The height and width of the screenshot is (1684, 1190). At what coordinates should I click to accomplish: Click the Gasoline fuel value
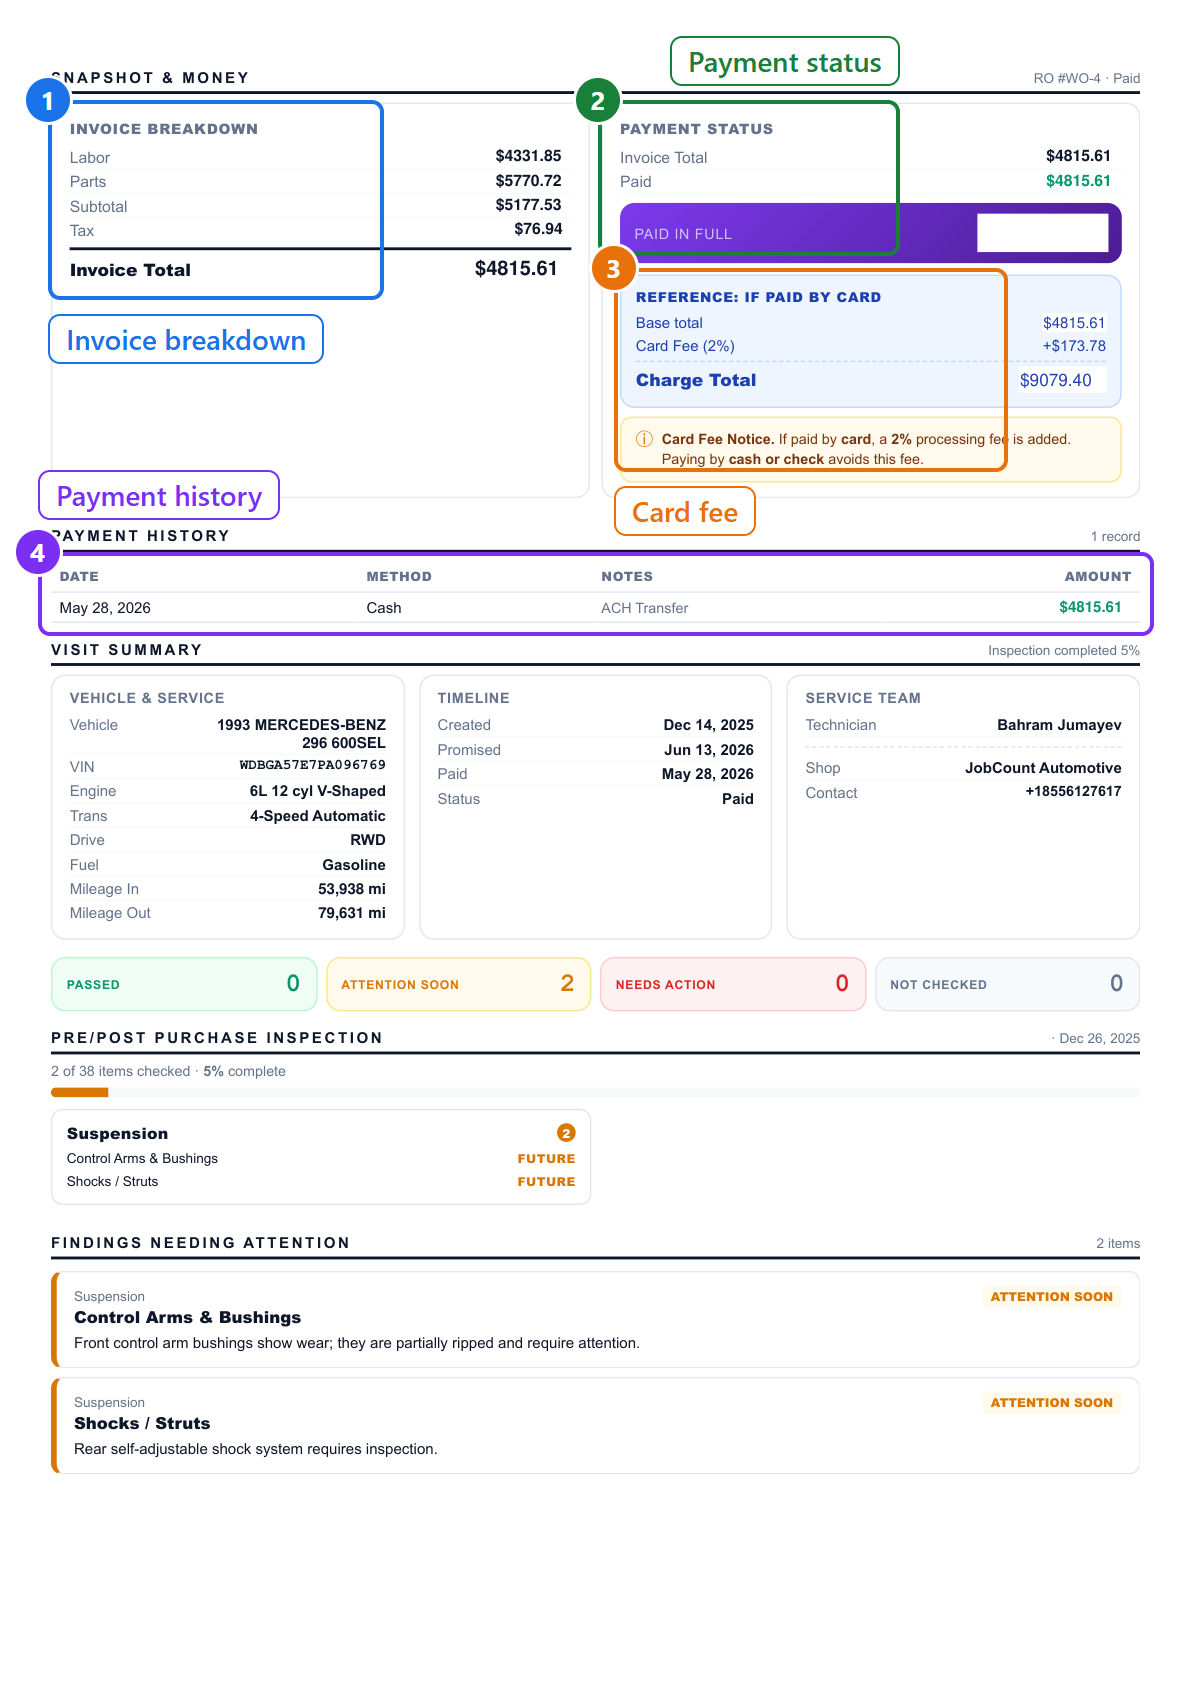(353, 865)
